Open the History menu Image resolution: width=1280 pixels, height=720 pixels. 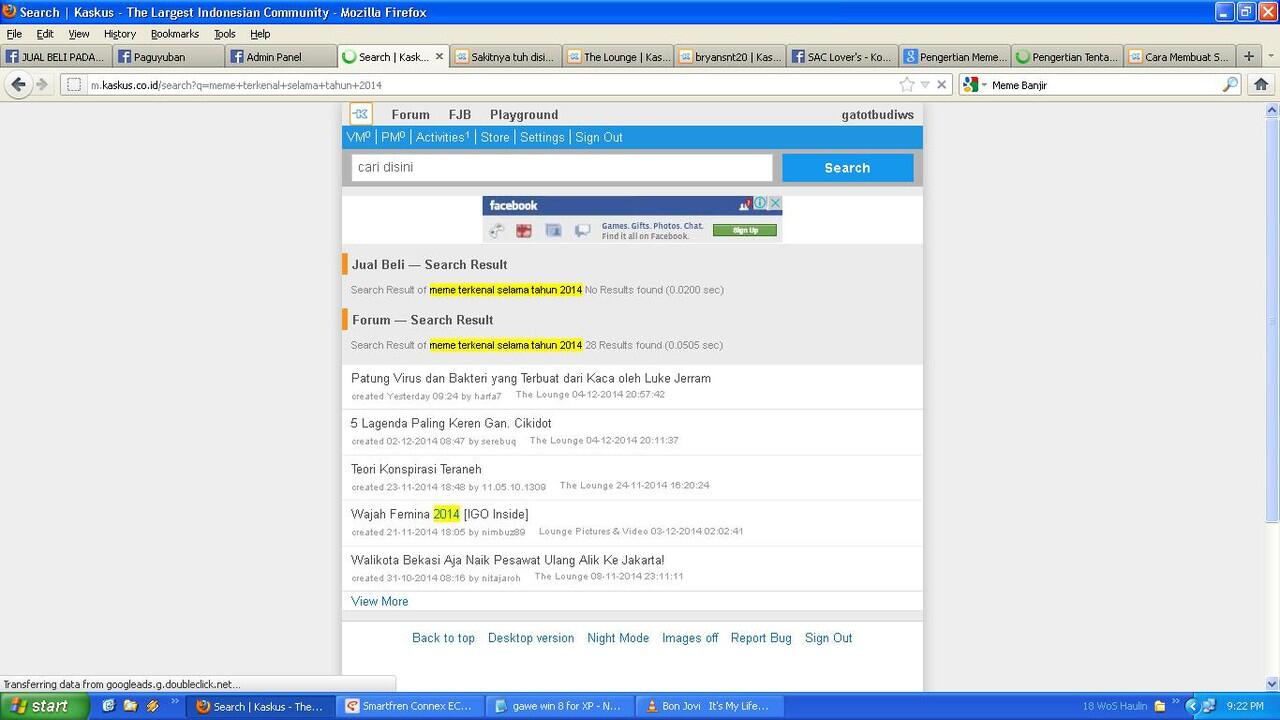tap(120, 34)
